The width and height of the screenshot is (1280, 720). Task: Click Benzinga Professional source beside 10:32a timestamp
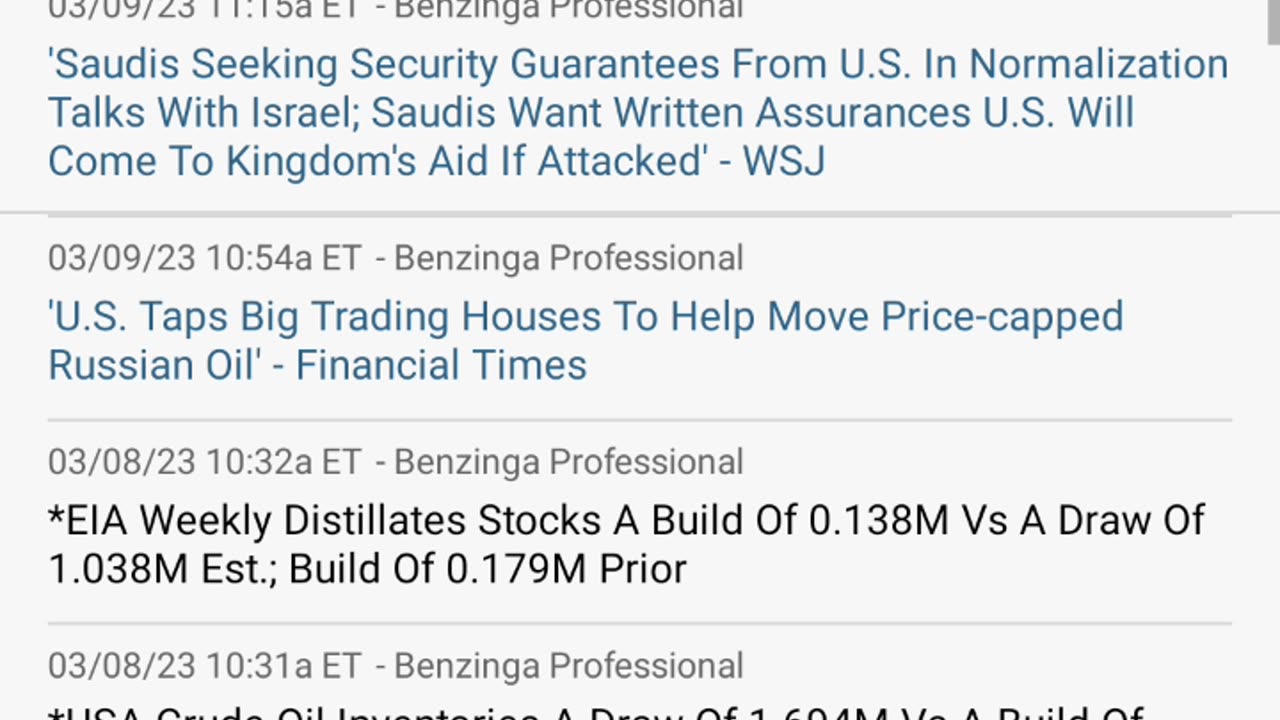[568, 462]
